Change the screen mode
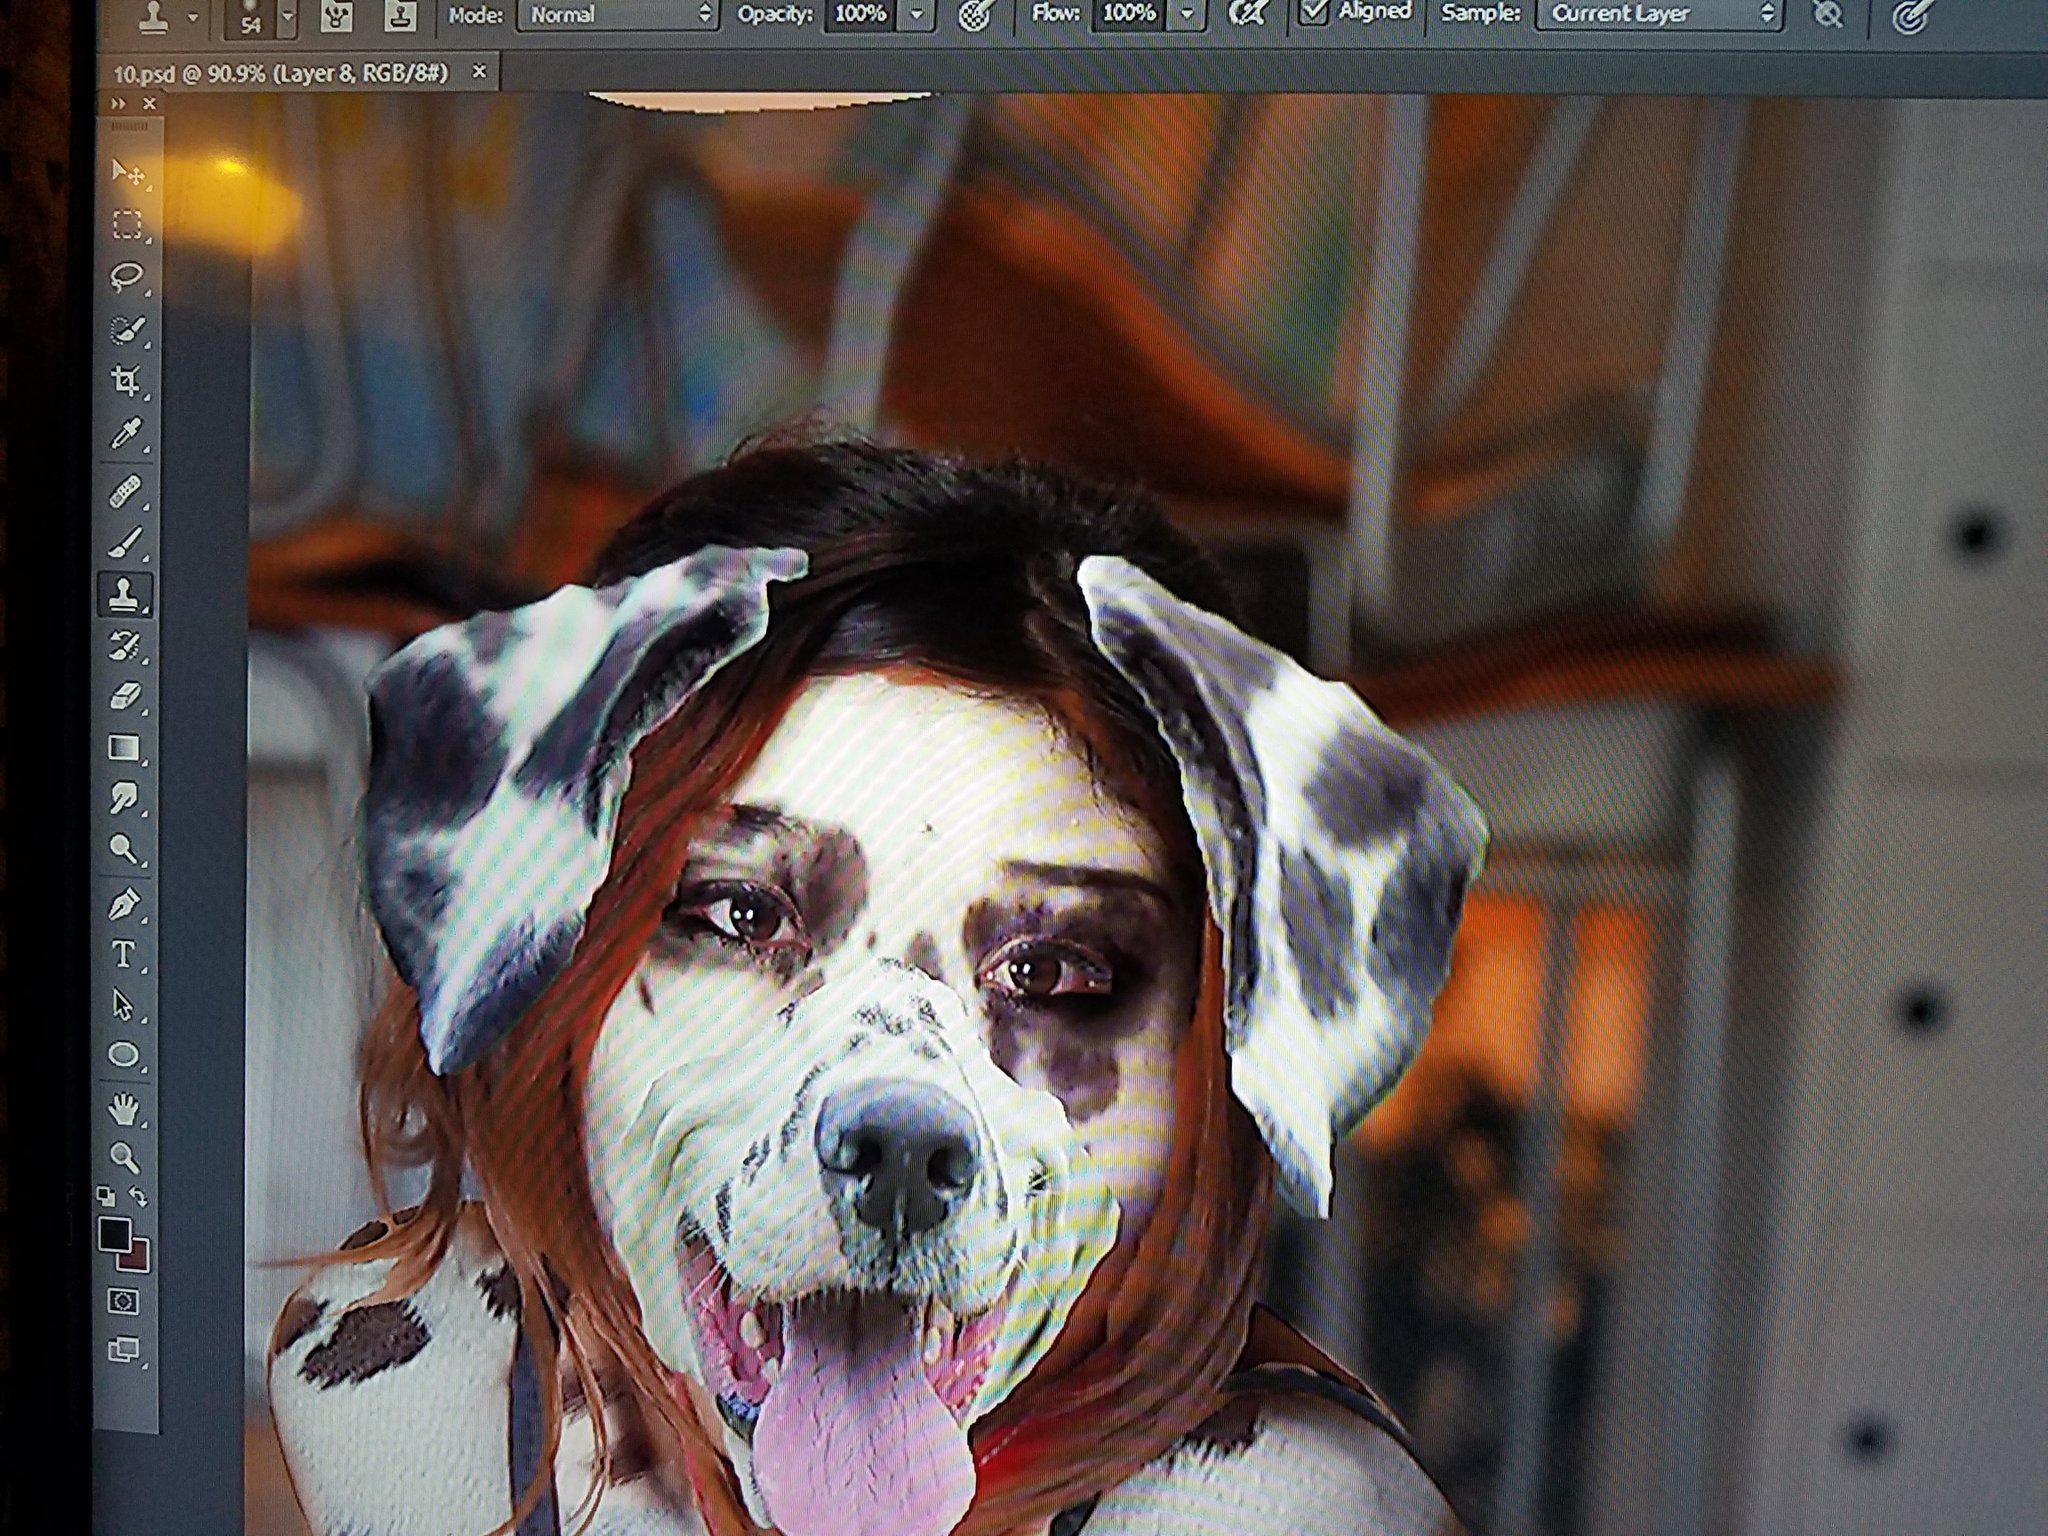The image size is (2048, 1536). (x=124, y=1350)
